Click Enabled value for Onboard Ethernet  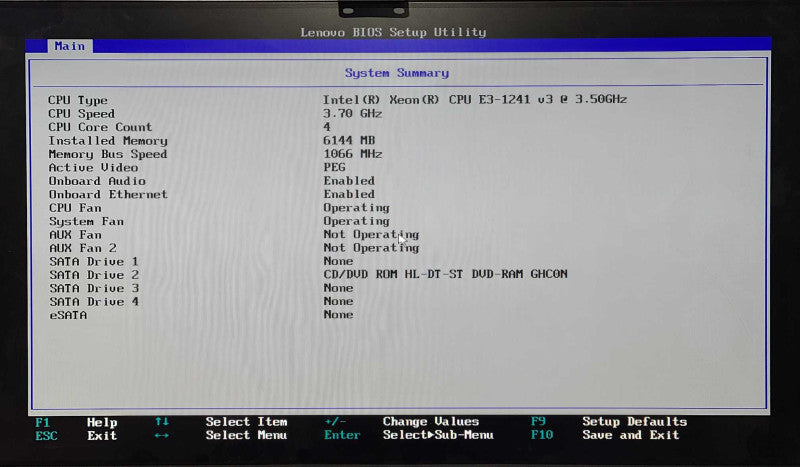click(x=349, y=194)
